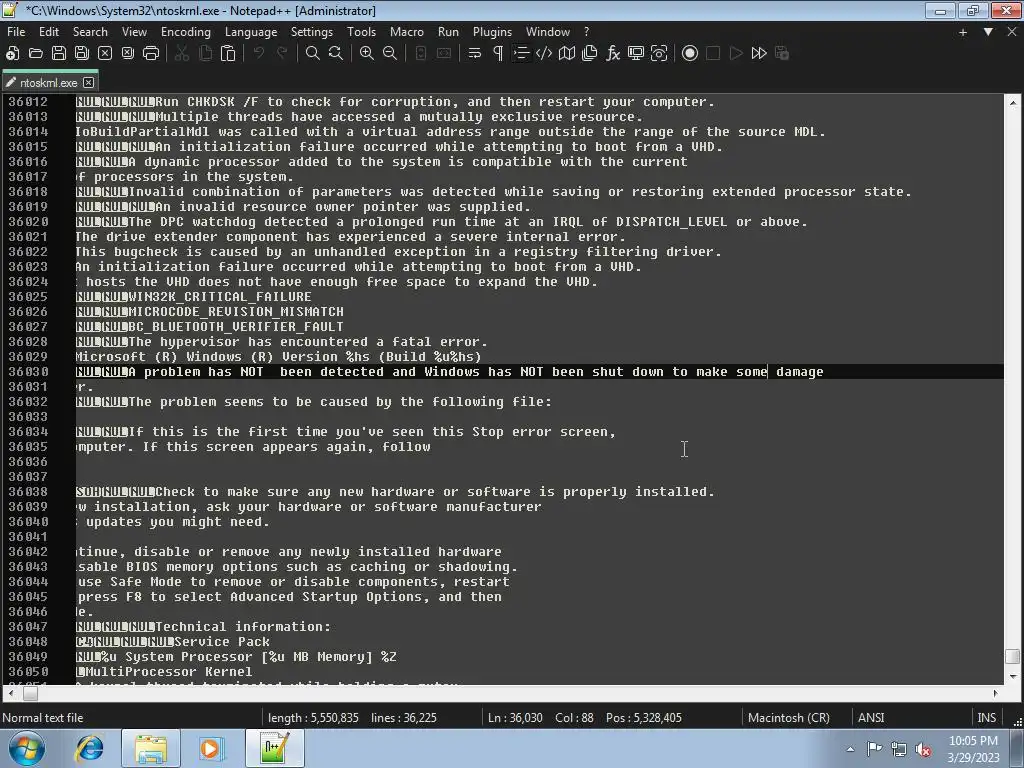Image resolution: width=1024 pixels, height=768 pixels.
Task: Open Document Map toolbar icon
Action: click(x=567, y=54)
